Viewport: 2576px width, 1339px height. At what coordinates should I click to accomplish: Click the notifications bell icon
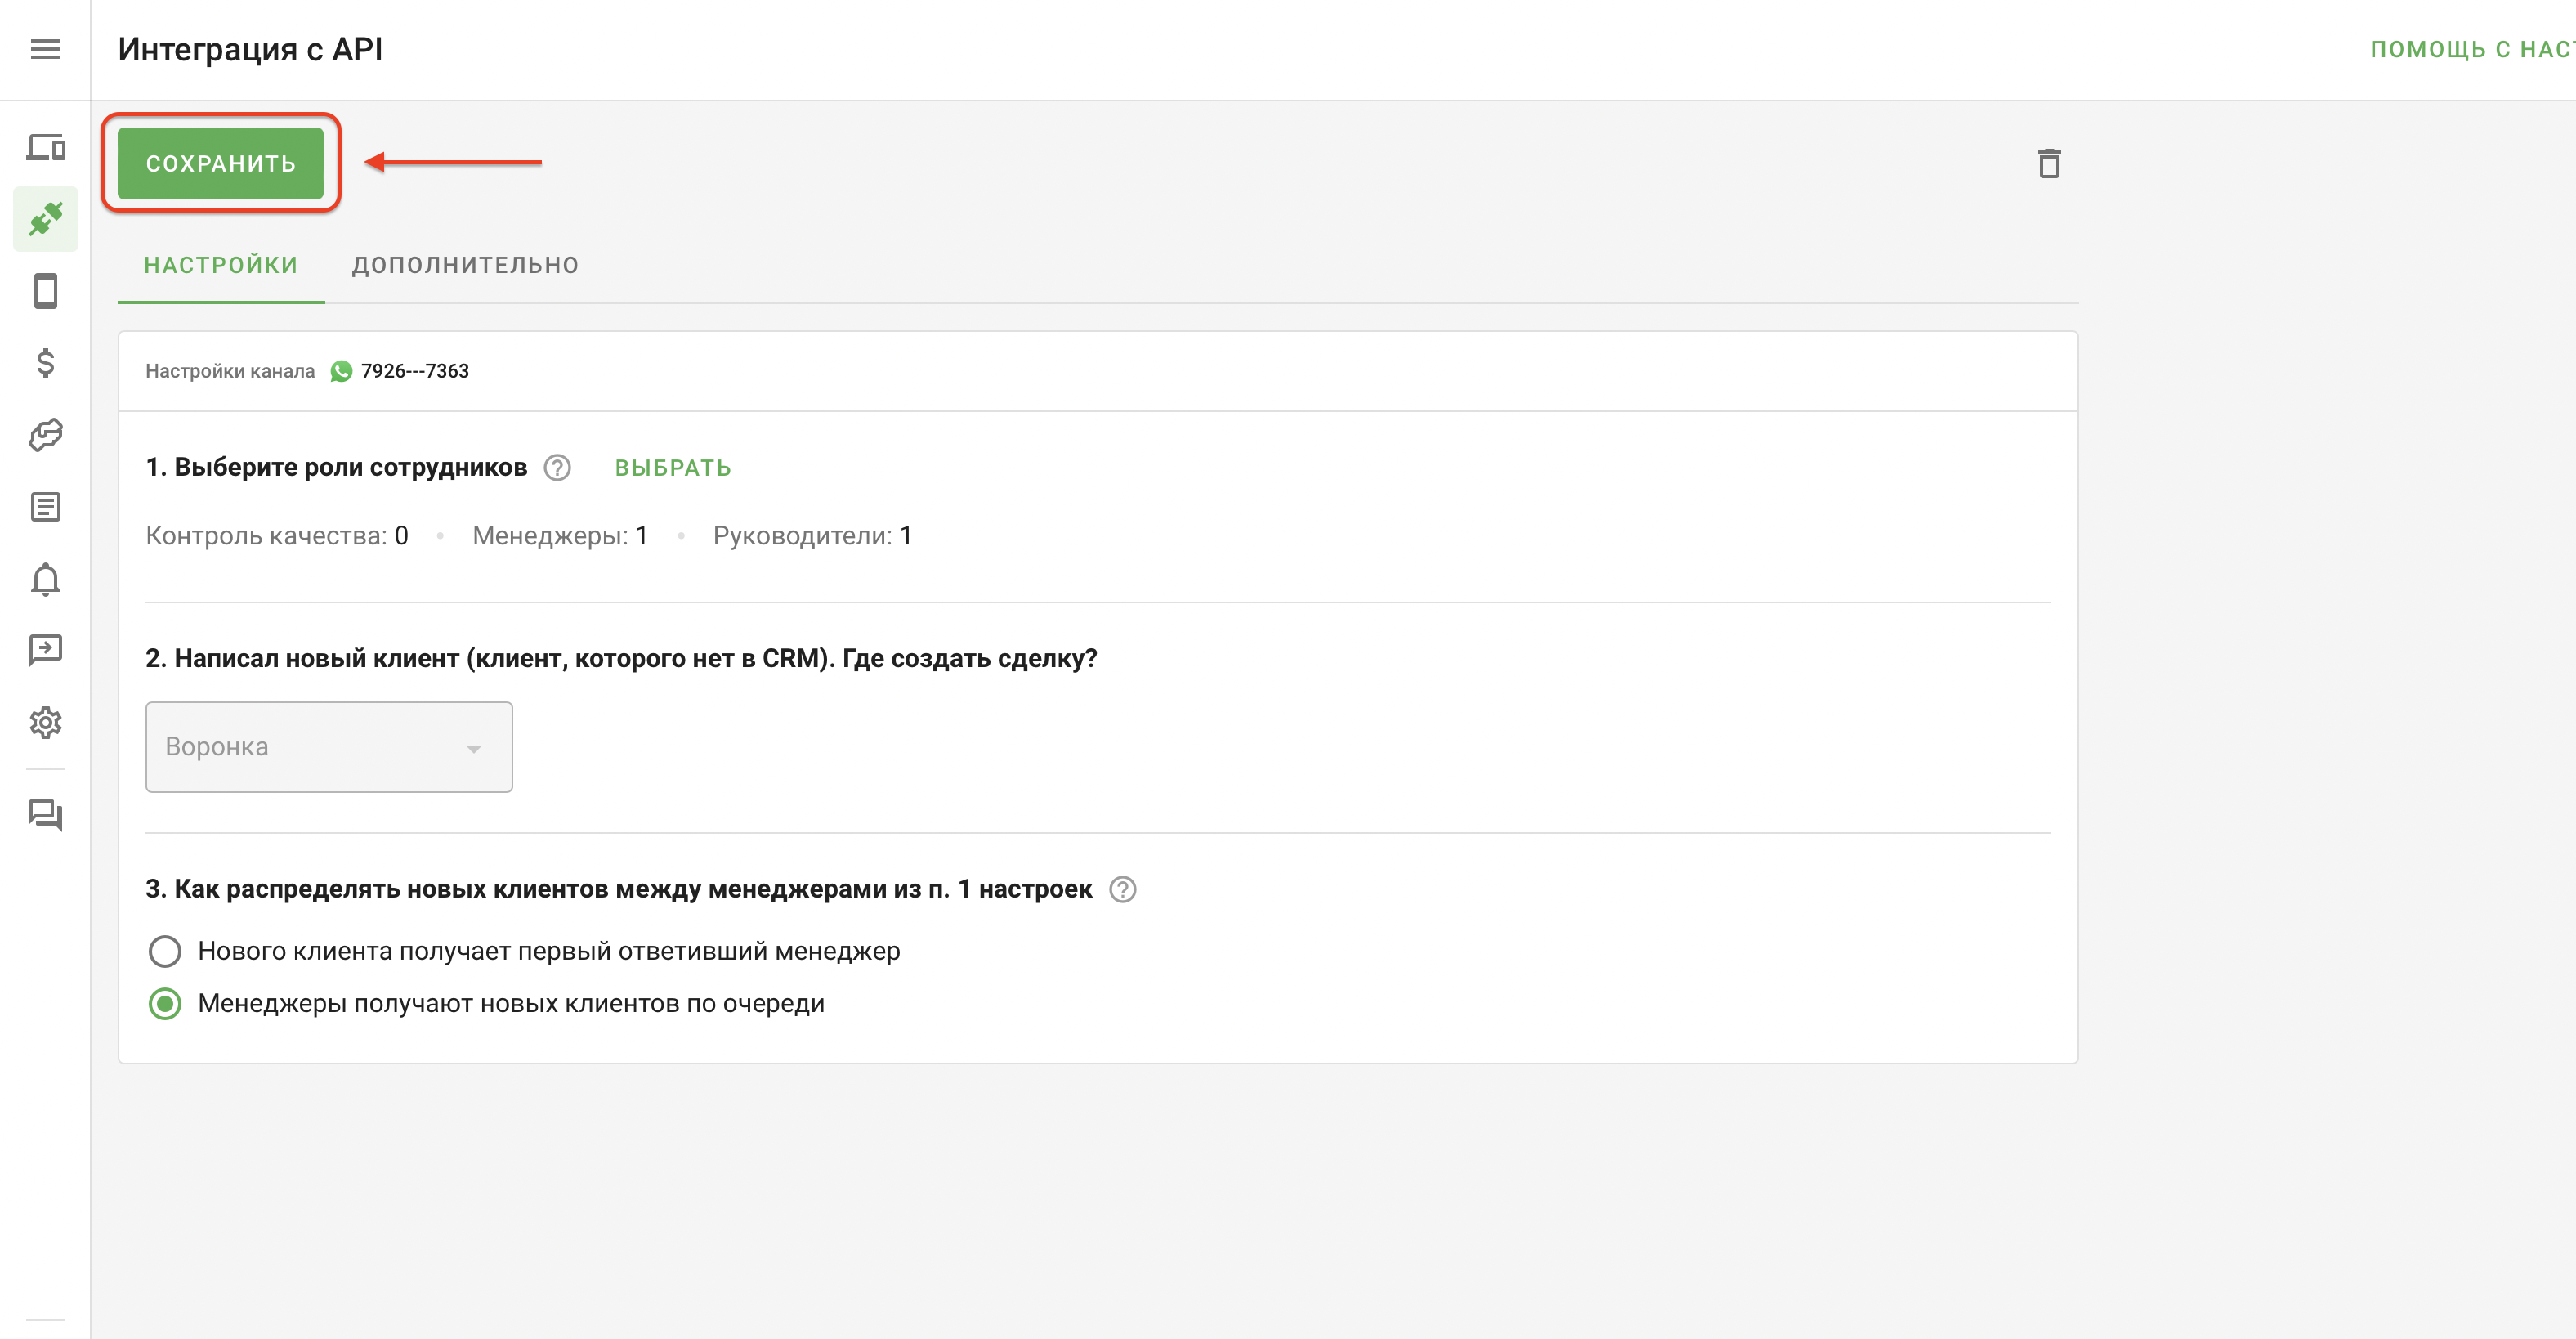(x=45, y=579)
